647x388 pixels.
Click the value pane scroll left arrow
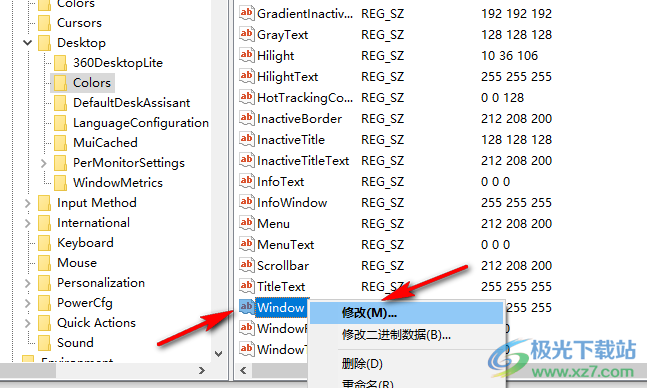243,371
